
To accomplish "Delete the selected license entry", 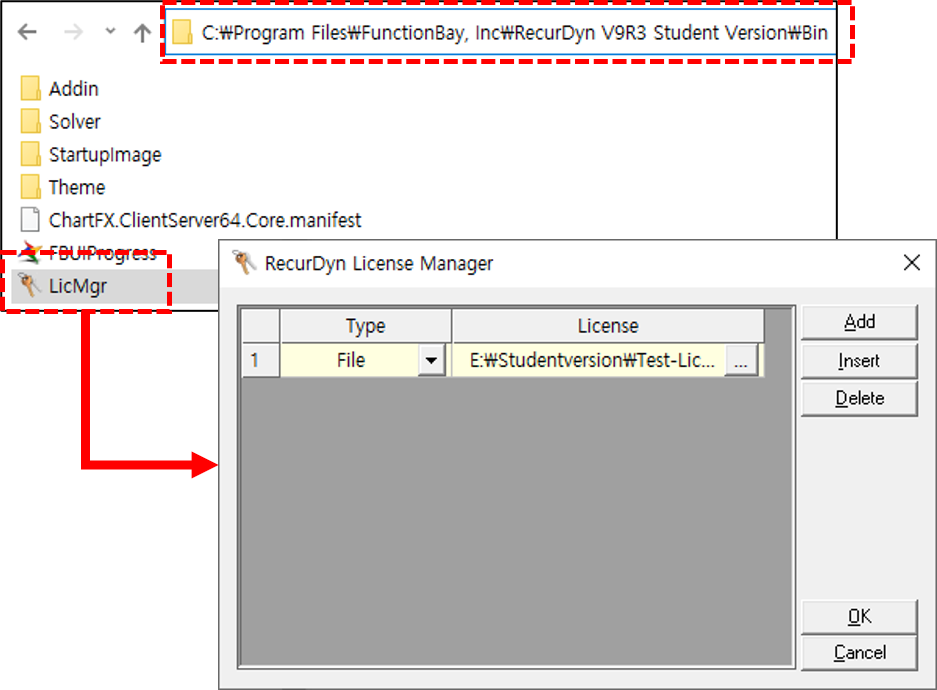I will click(x=859, y=398).
